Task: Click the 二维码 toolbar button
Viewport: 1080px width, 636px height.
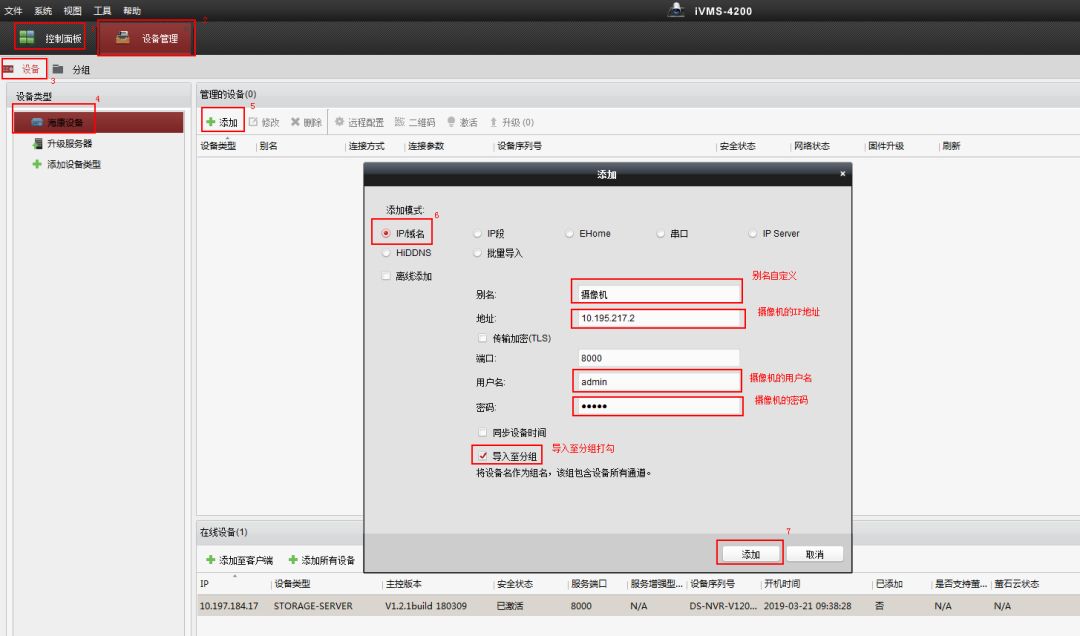Action: (x=415, y=122)
